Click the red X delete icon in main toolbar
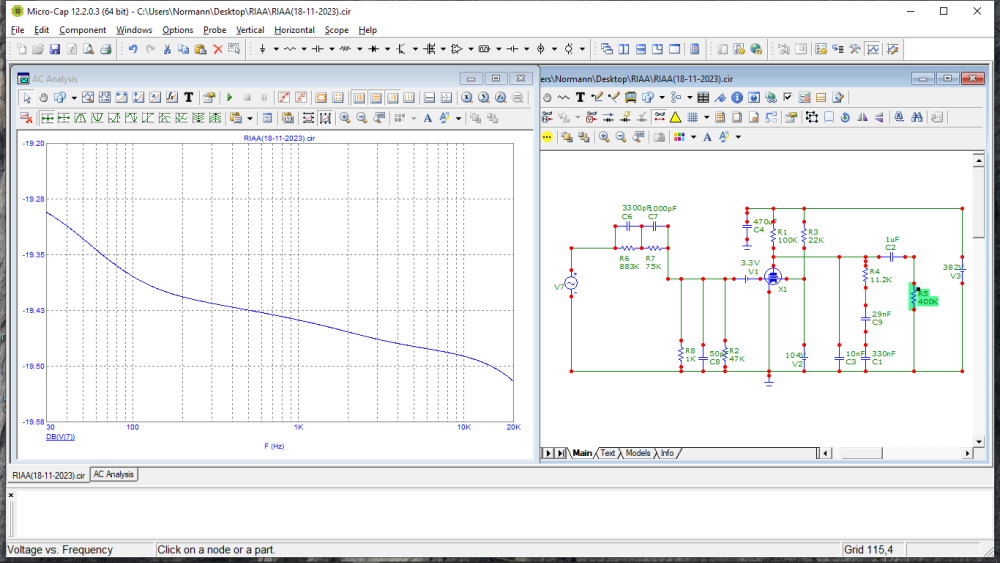 pos(217,48)
